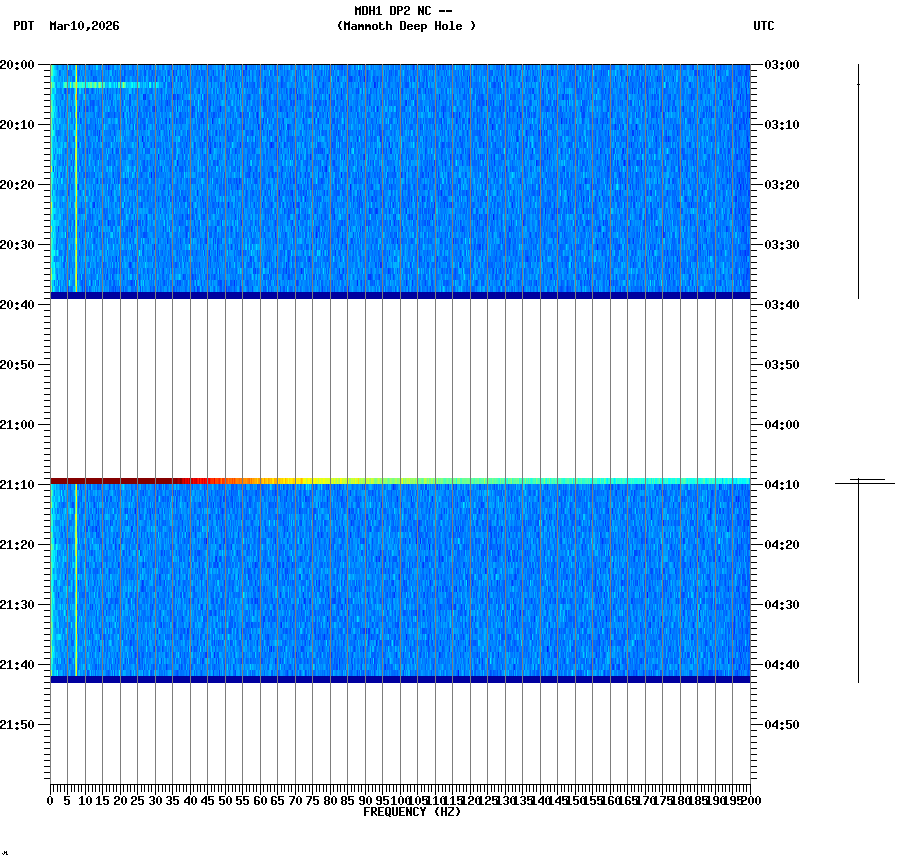Select the upper seismogram trace on the right
Image resolution: width=902 pixels, height=864 pixels.
pos(858,180)
